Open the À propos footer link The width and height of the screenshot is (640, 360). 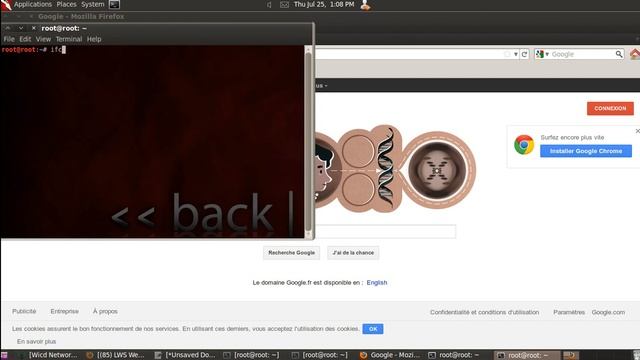(105, 311)
